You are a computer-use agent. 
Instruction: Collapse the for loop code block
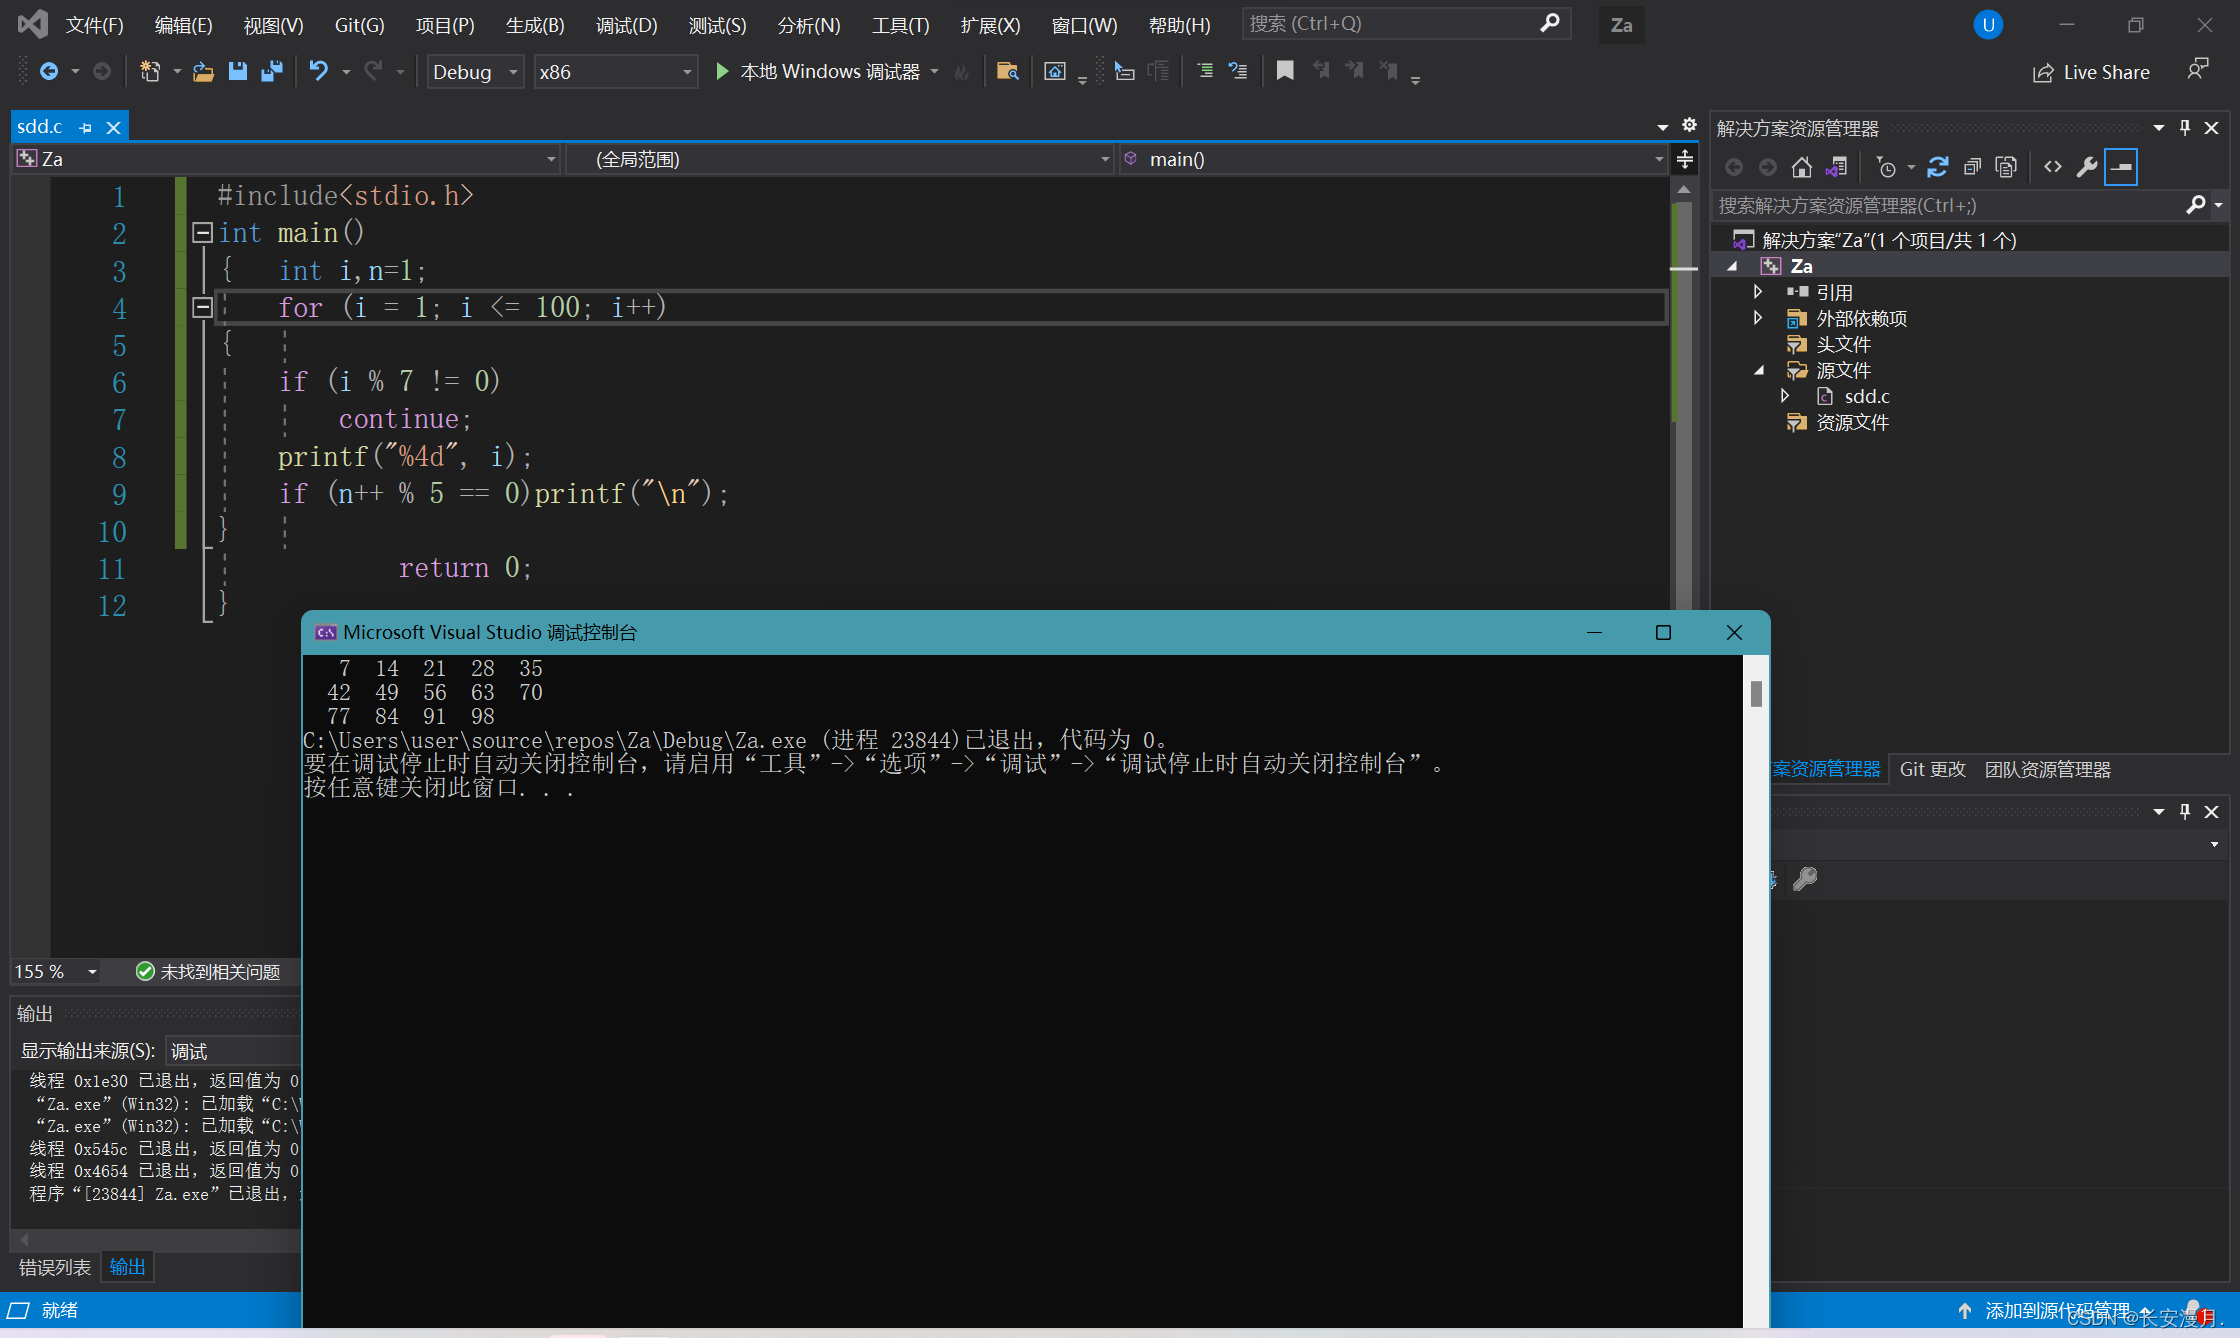tap(202, 307)
